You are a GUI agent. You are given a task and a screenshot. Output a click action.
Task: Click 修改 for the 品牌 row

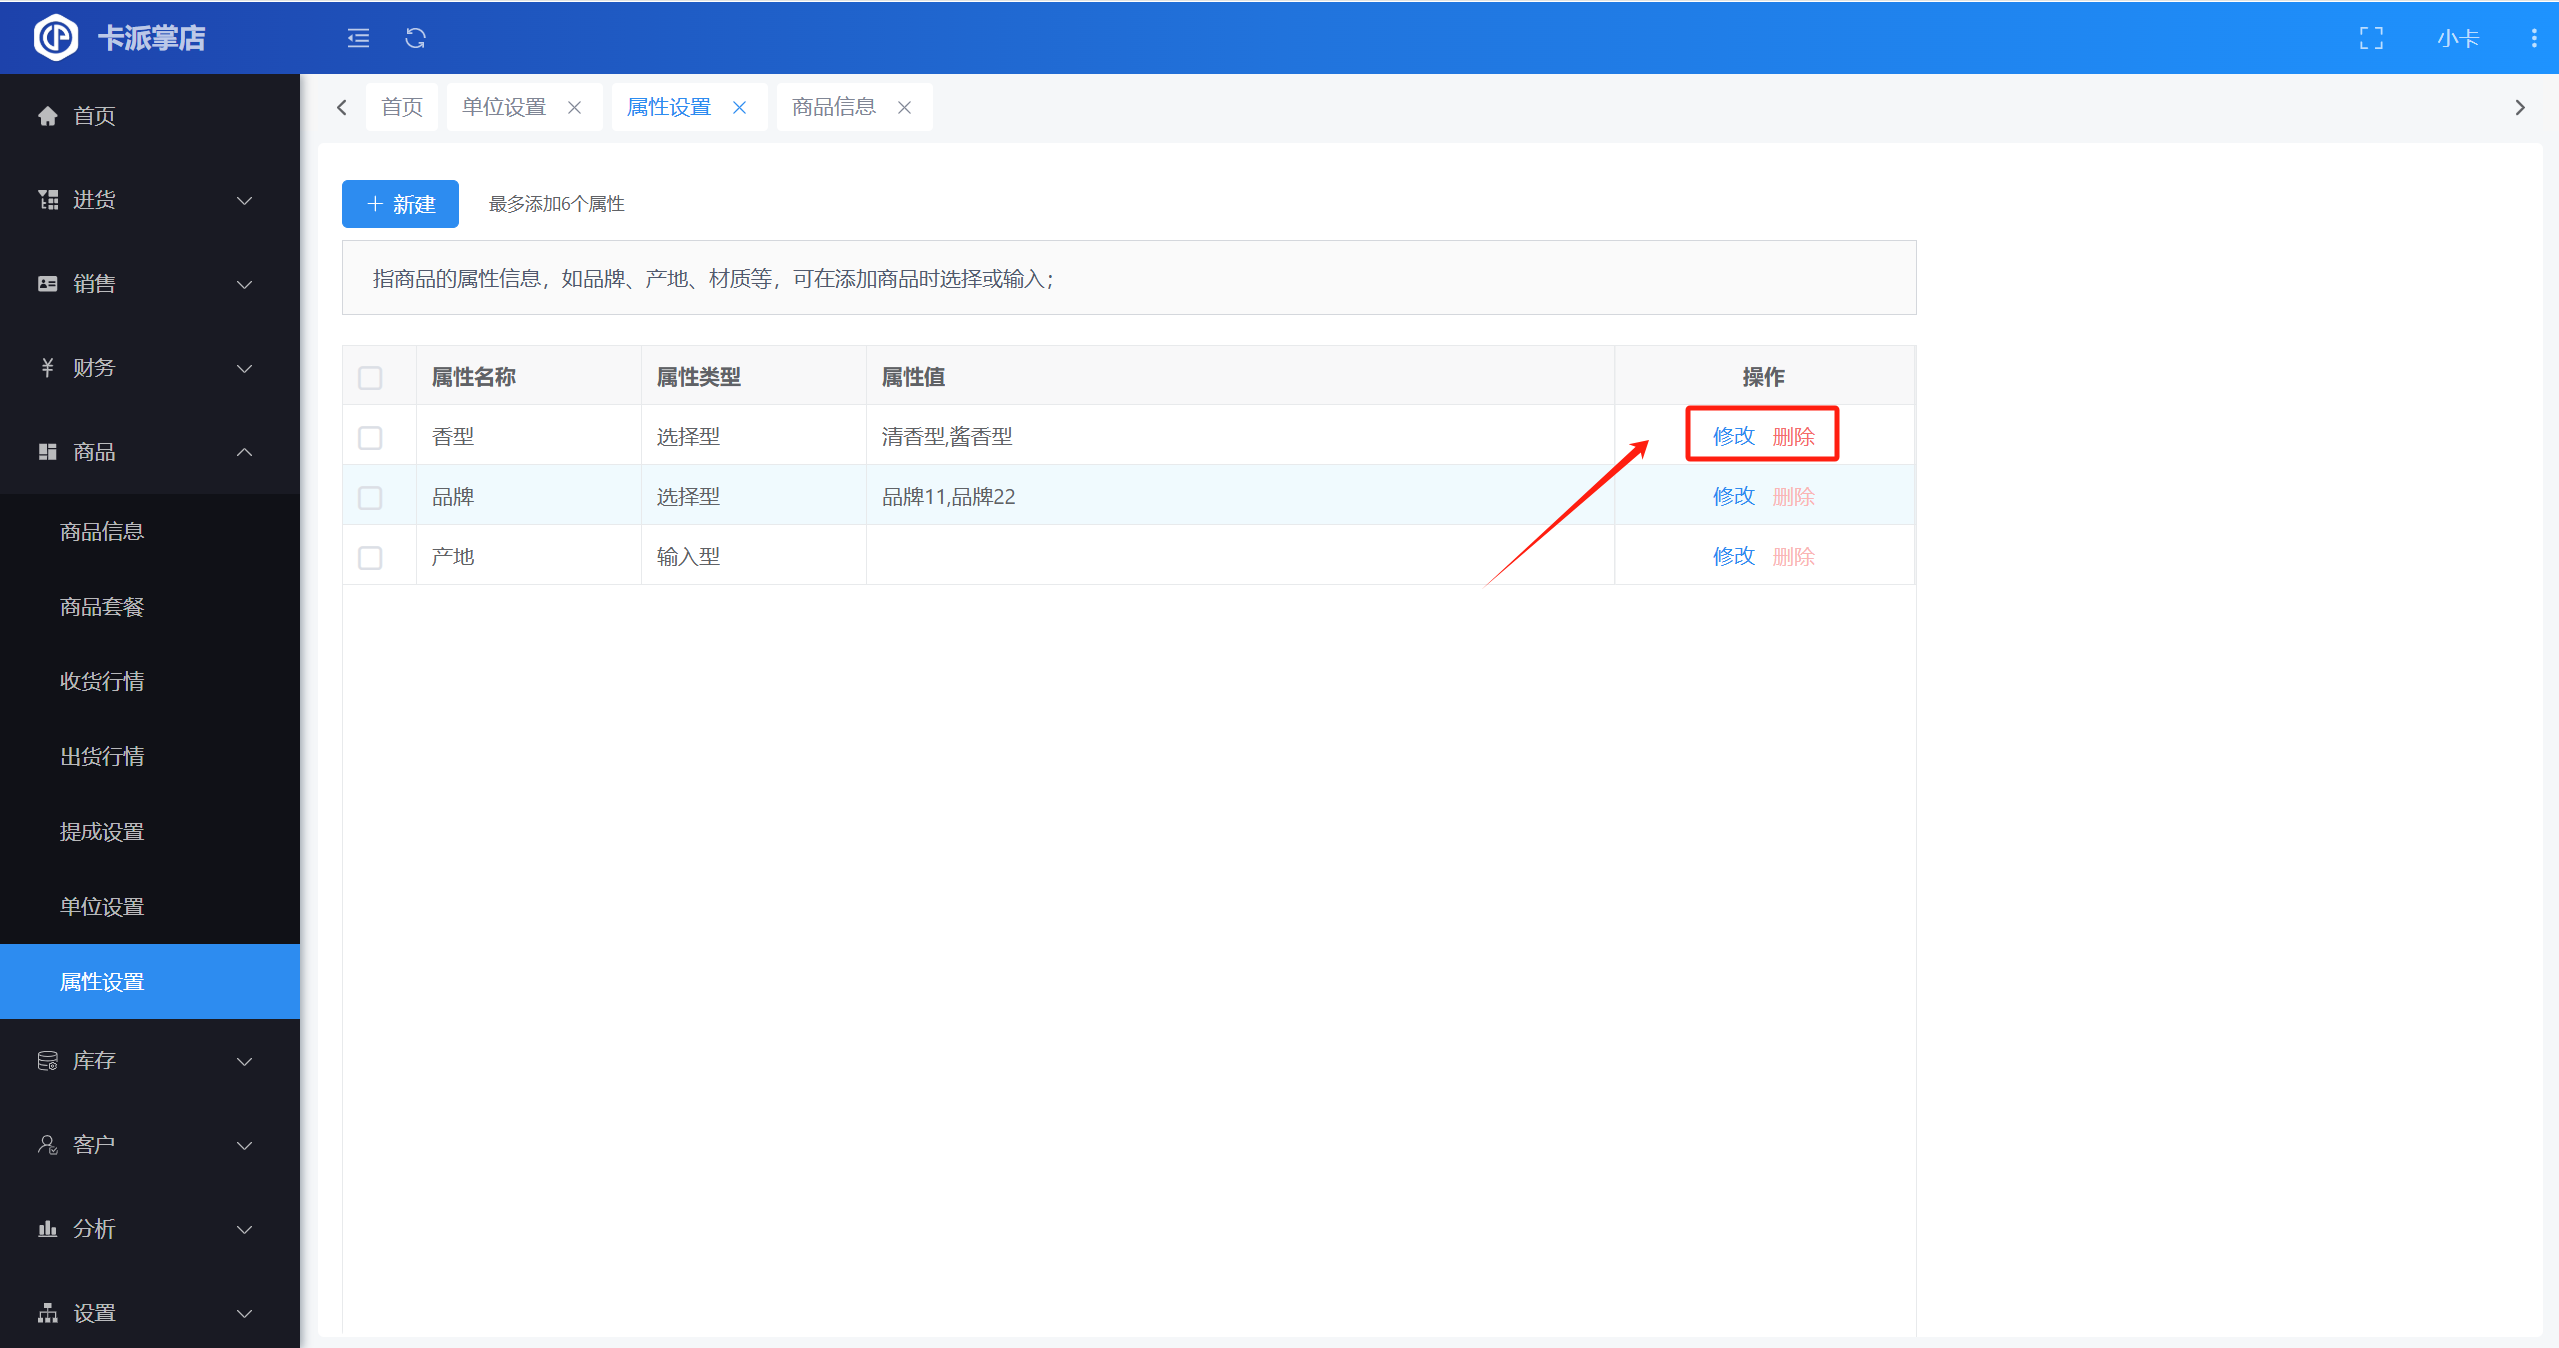tap(1733, 497)
